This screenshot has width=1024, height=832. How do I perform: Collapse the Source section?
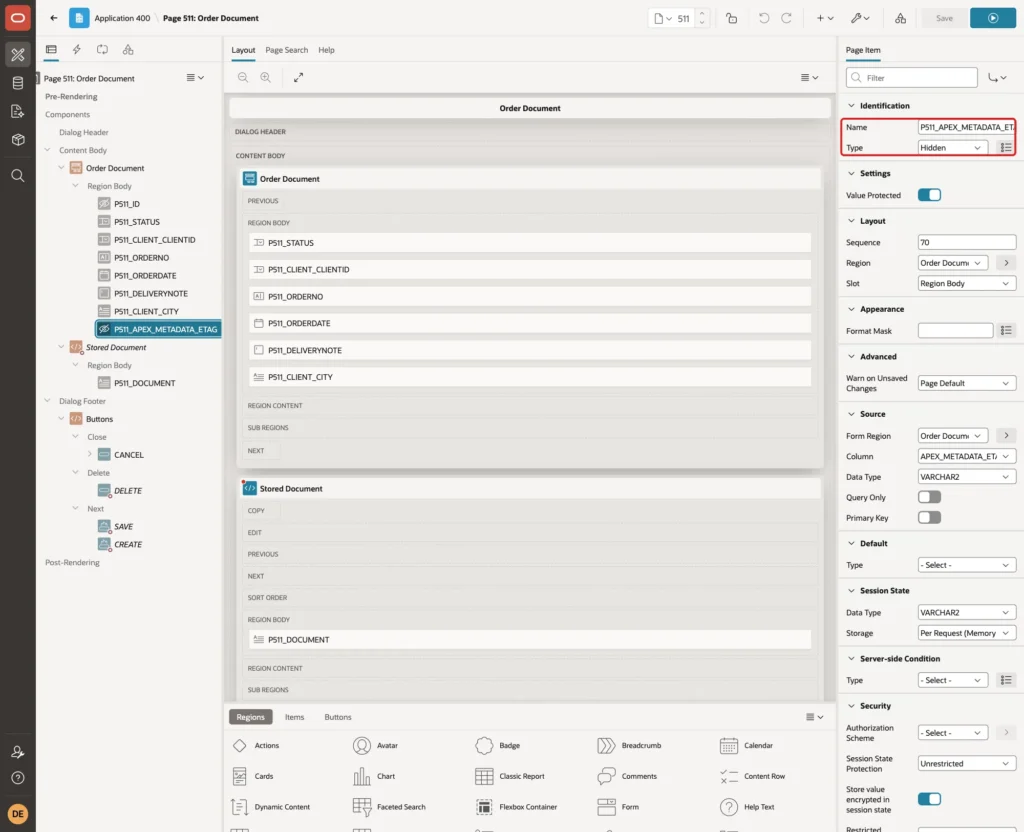tap(851, 414)
